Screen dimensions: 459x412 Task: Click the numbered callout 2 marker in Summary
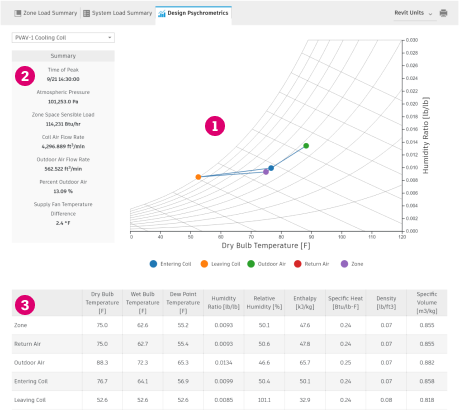click(25, 76)
